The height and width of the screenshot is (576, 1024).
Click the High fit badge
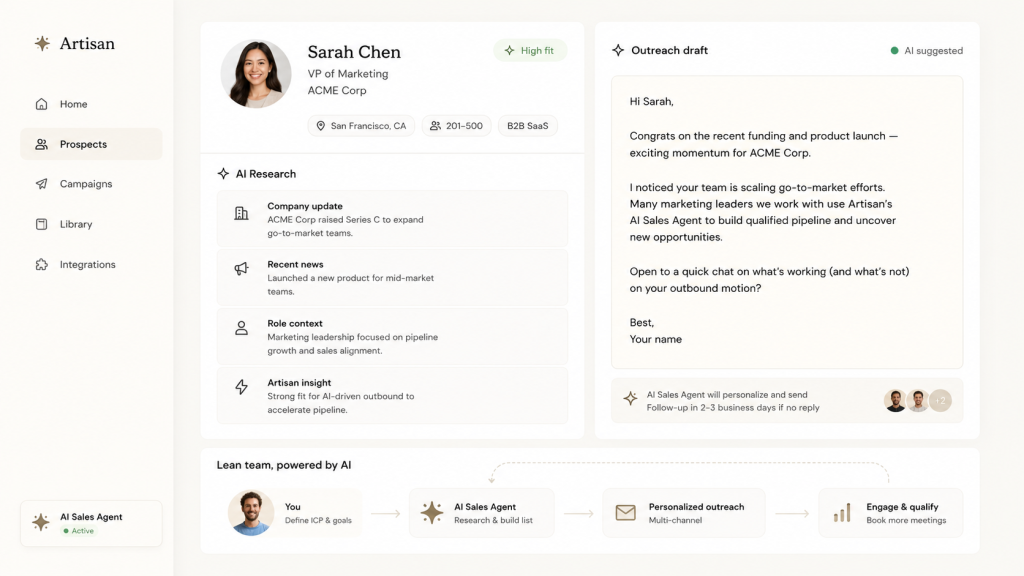coord(530,50)
